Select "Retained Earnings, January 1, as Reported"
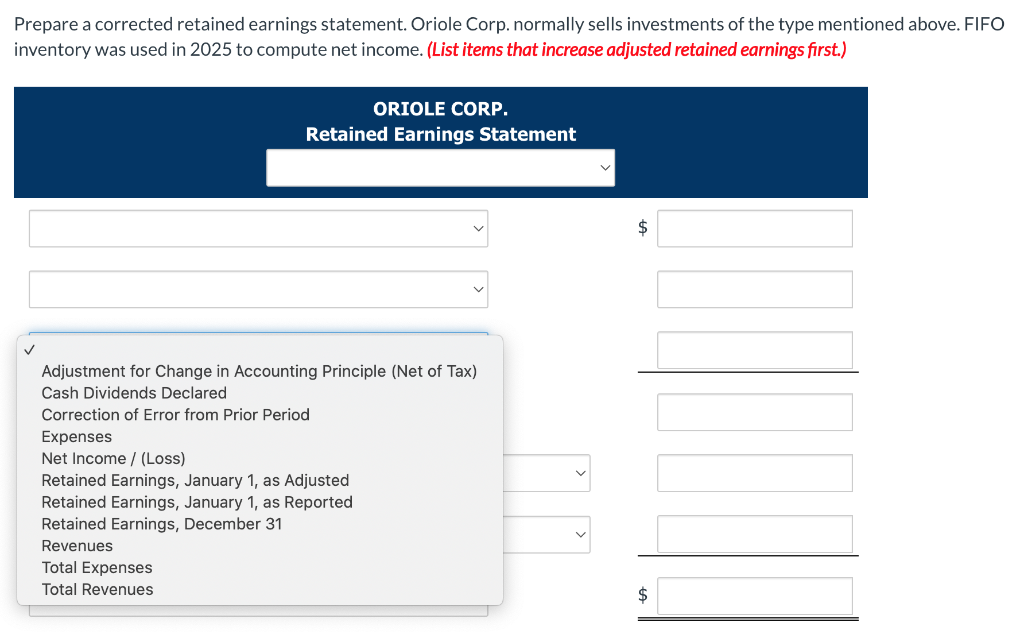Viewport: 1024px width, 642px height. click(196, 502)
